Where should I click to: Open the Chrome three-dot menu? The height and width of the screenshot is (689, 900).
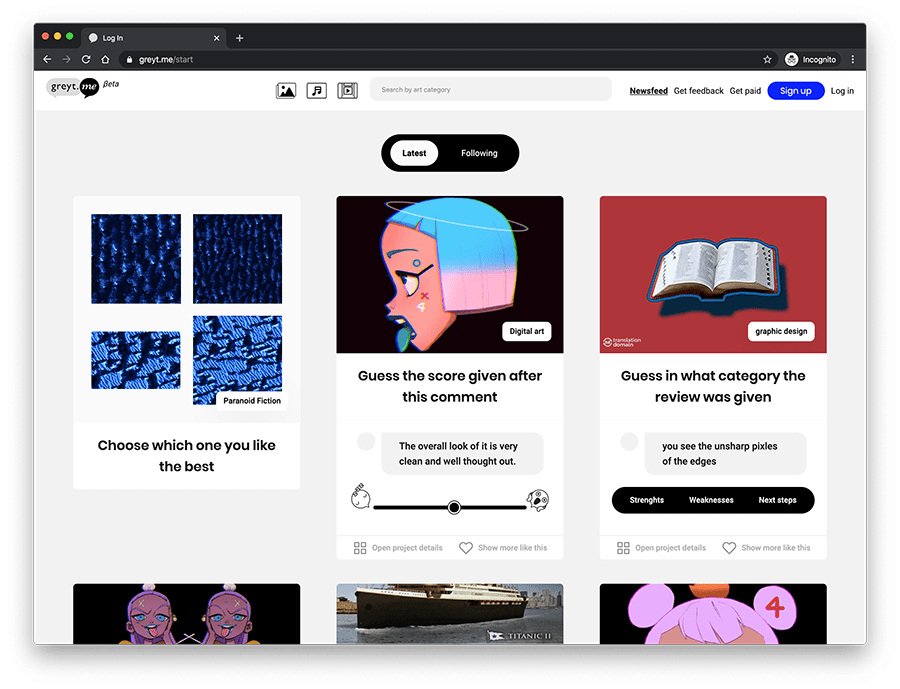point(853,59)
